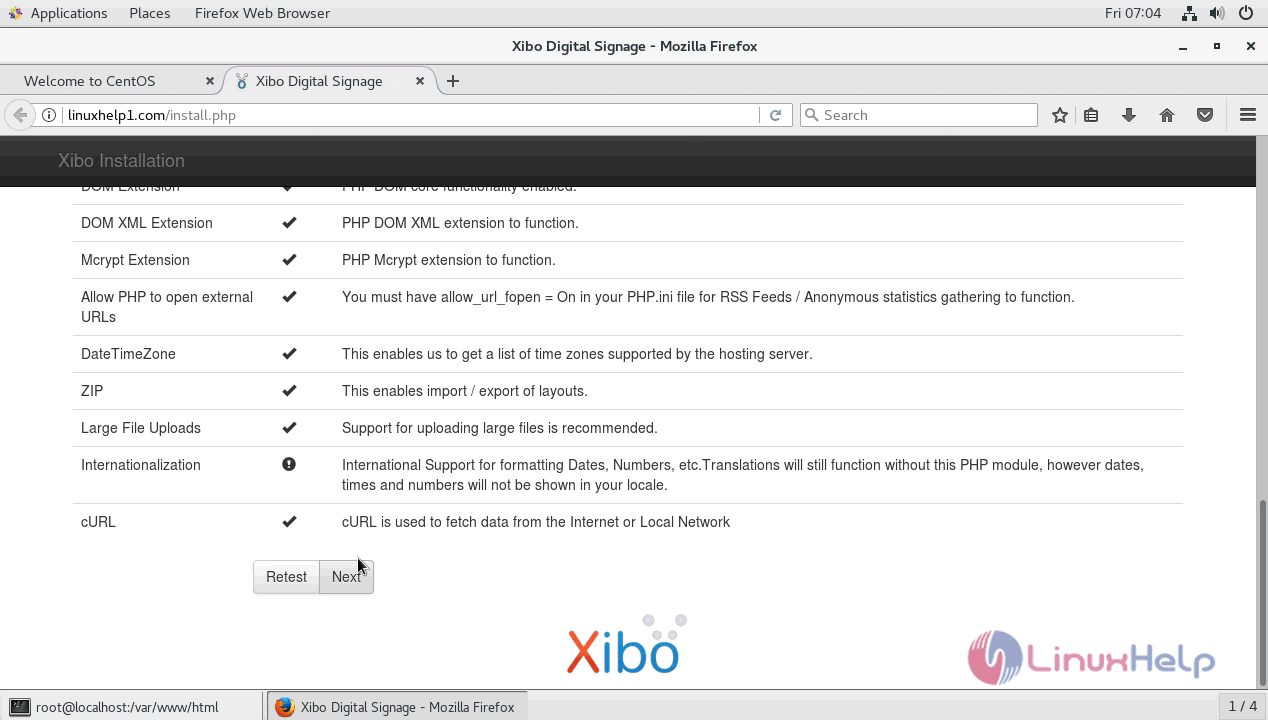This screenshot has width=1268, height=720.
Task: Close the Welcome to CentOS tab
Action: click(210, 81)
